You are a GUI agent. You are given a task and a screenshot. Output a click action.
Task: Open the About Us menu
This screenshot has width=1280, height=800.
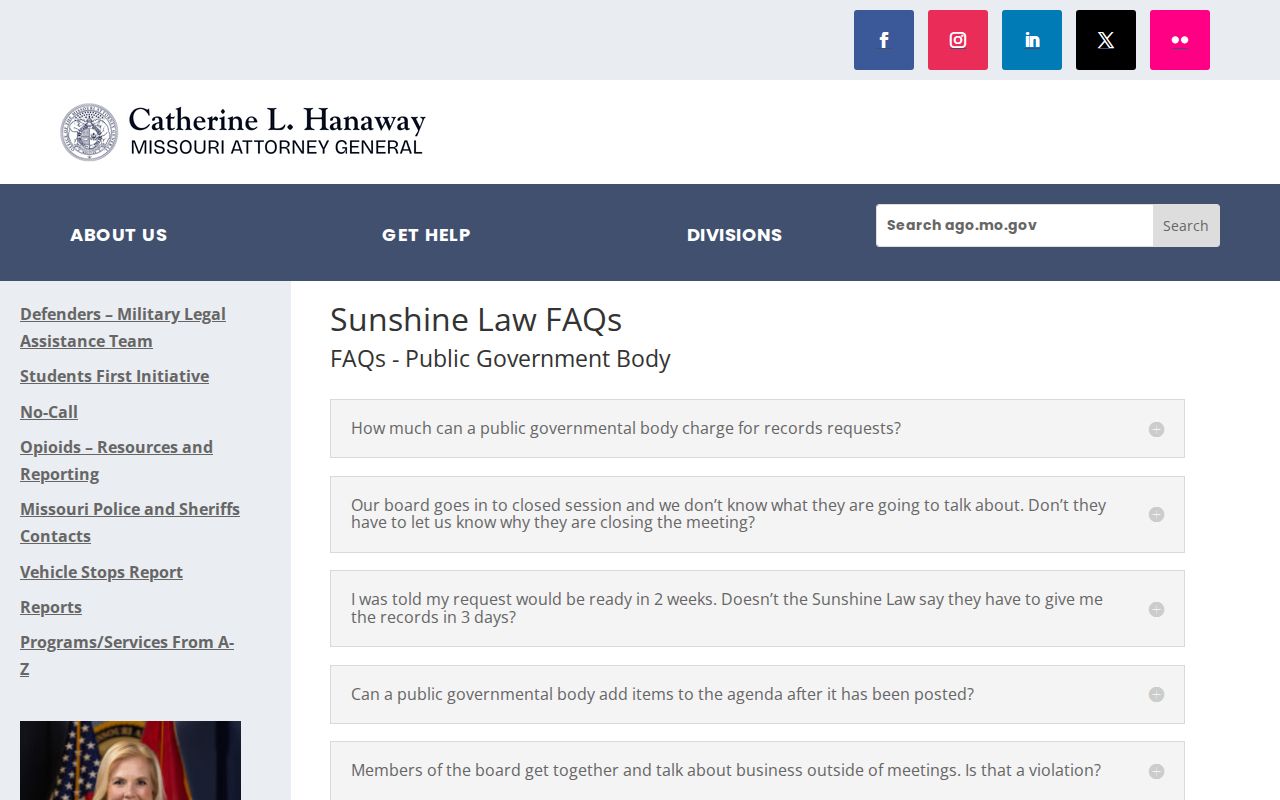click(x=118, y=235)
